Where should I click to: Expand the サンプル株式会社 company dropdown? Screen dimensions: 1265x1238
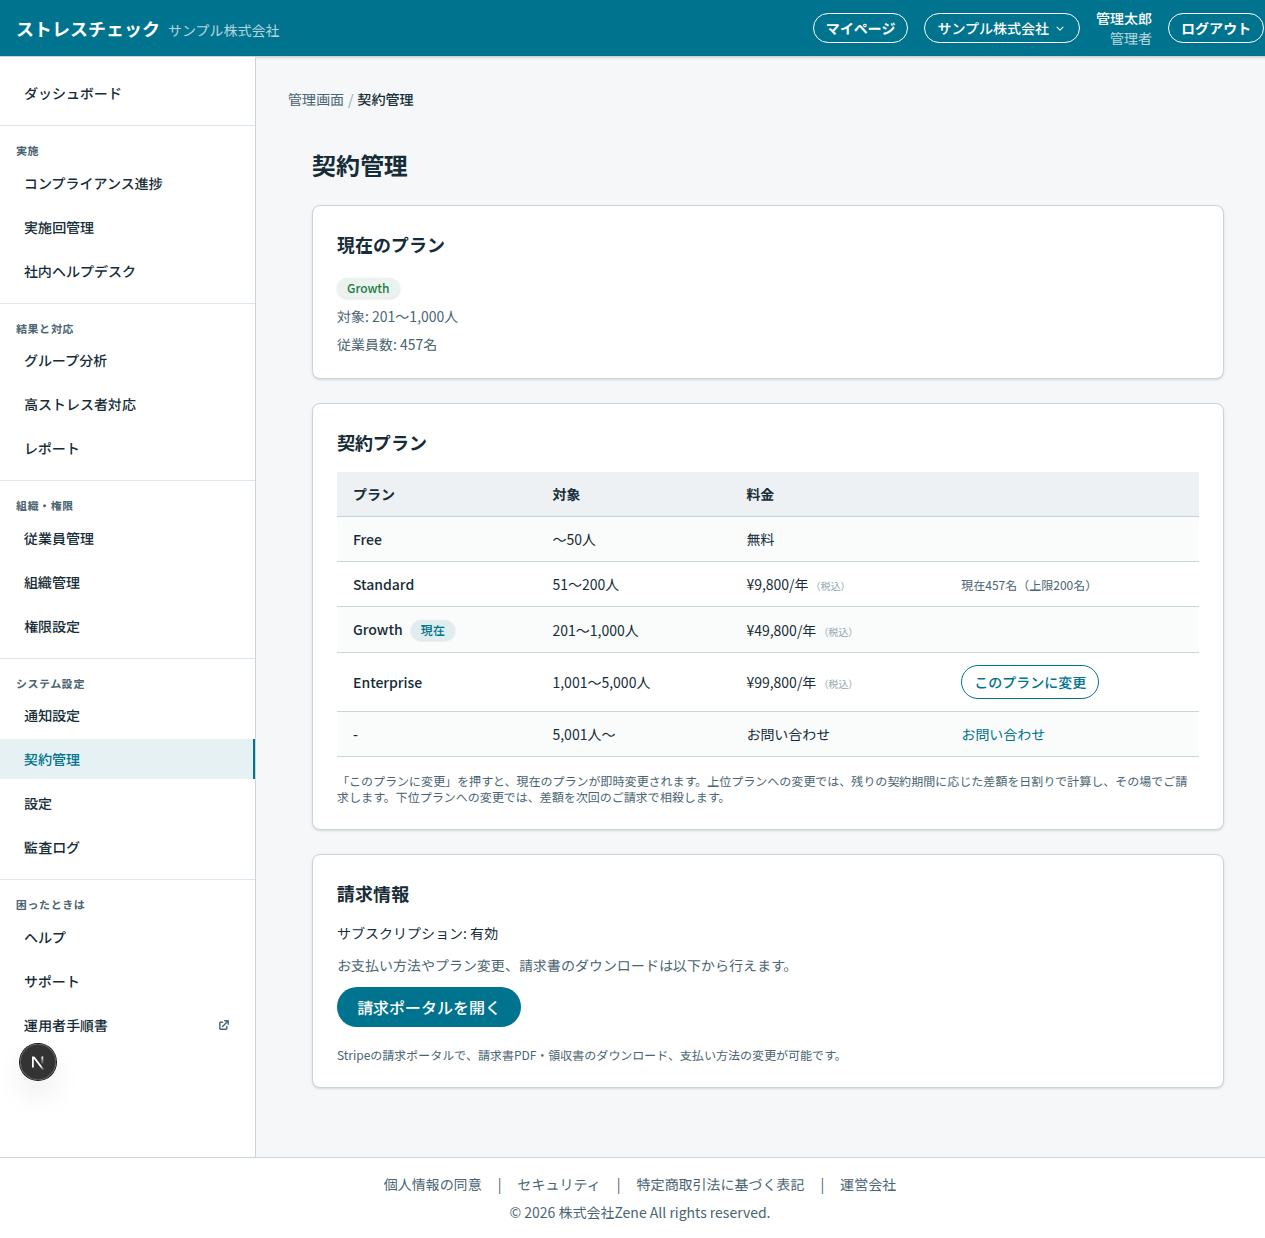click(1001, 28)
